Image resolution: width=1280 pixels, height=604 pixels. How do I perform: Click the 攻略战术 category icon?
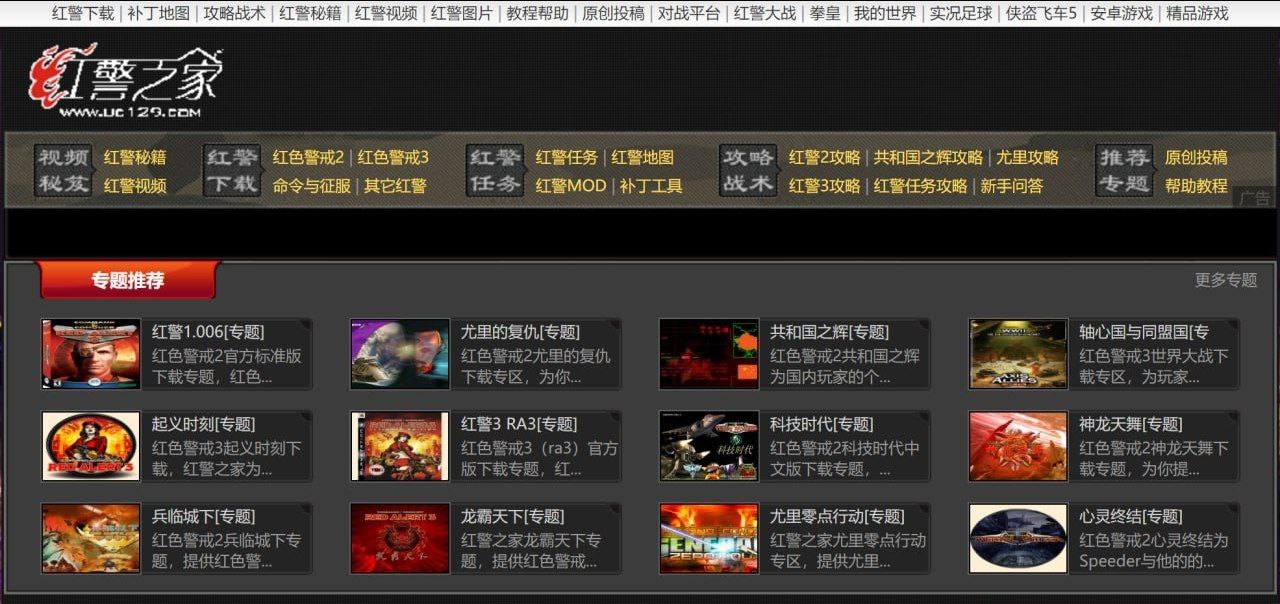[x=749, y=171]
